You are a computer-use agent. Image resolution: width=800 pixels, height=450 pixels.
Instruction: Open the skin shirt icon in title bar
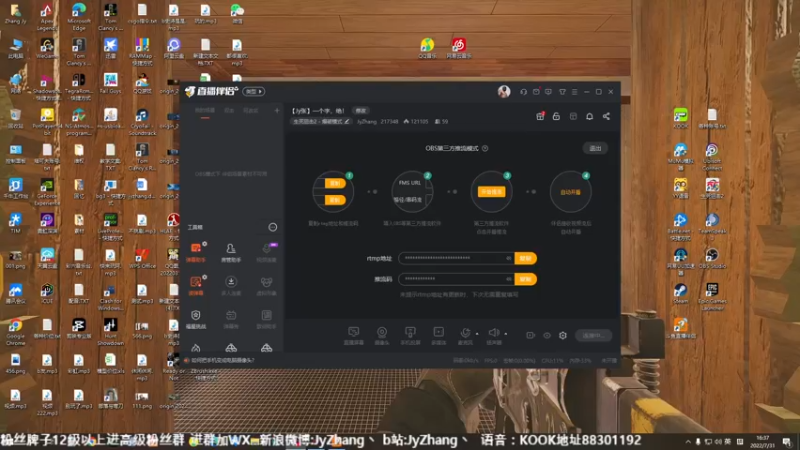click(x=562, y=92)
